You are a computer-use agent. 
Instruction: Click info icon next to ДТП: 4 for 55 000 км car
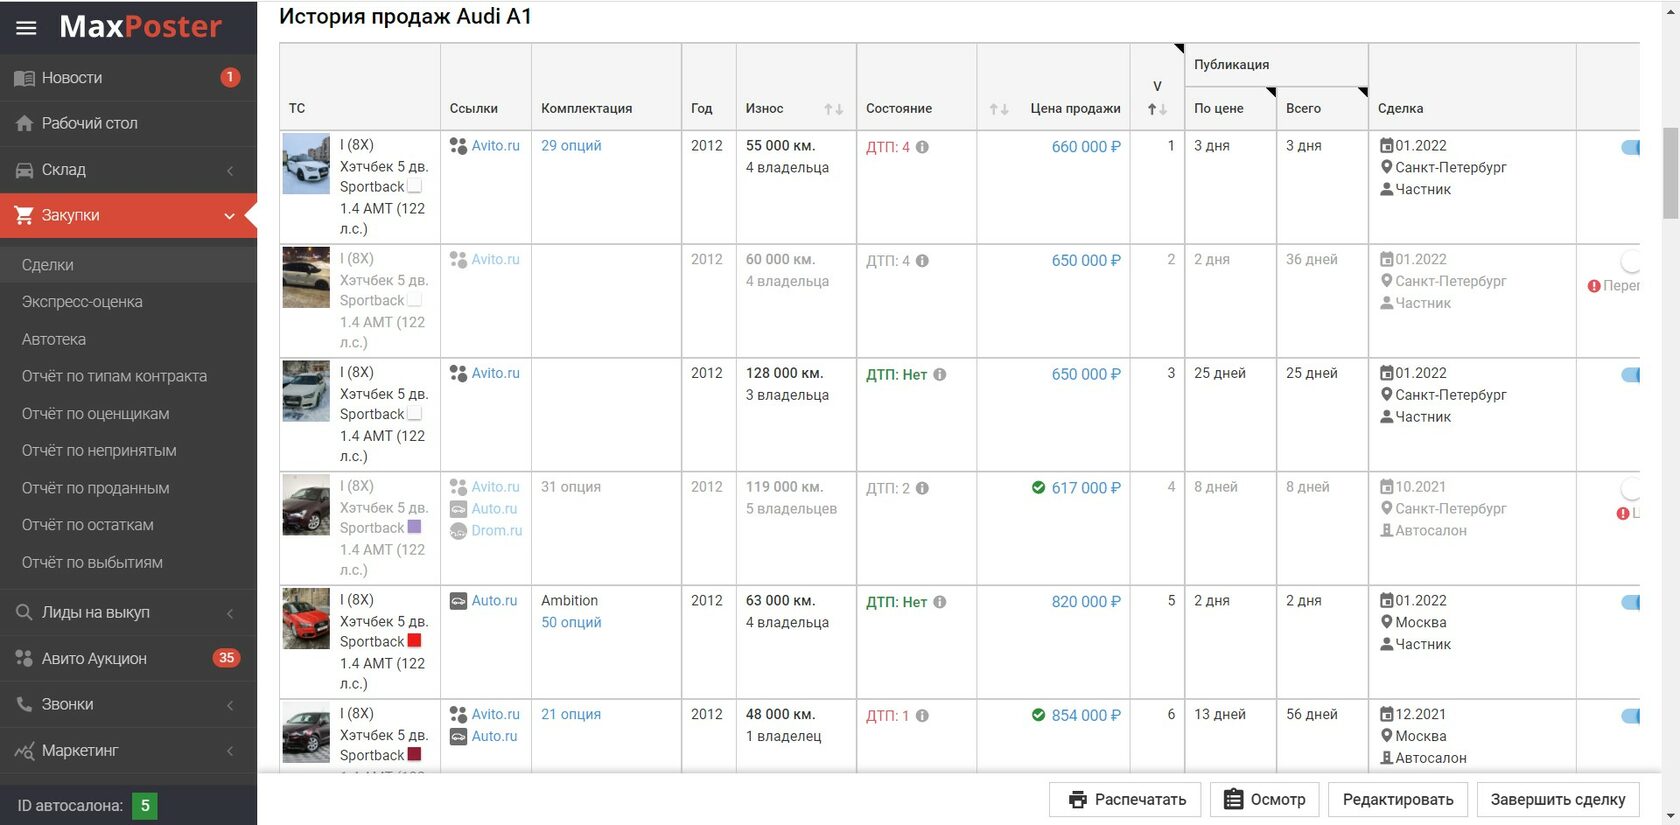point(922,147)
